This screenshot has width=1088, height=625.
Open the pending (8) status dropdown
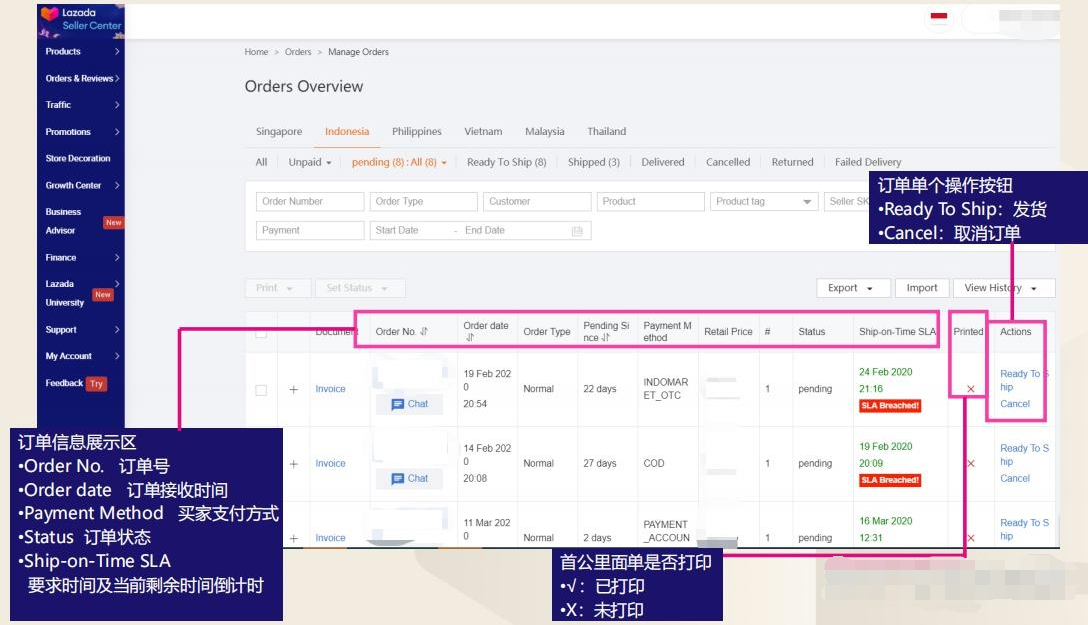tap(399, 162)
